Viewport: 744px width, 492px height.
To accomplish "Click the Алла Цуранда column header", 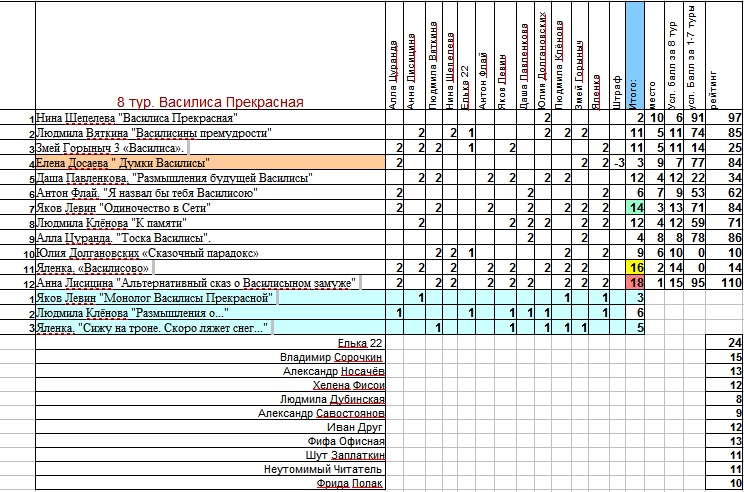I will (394, 56).
